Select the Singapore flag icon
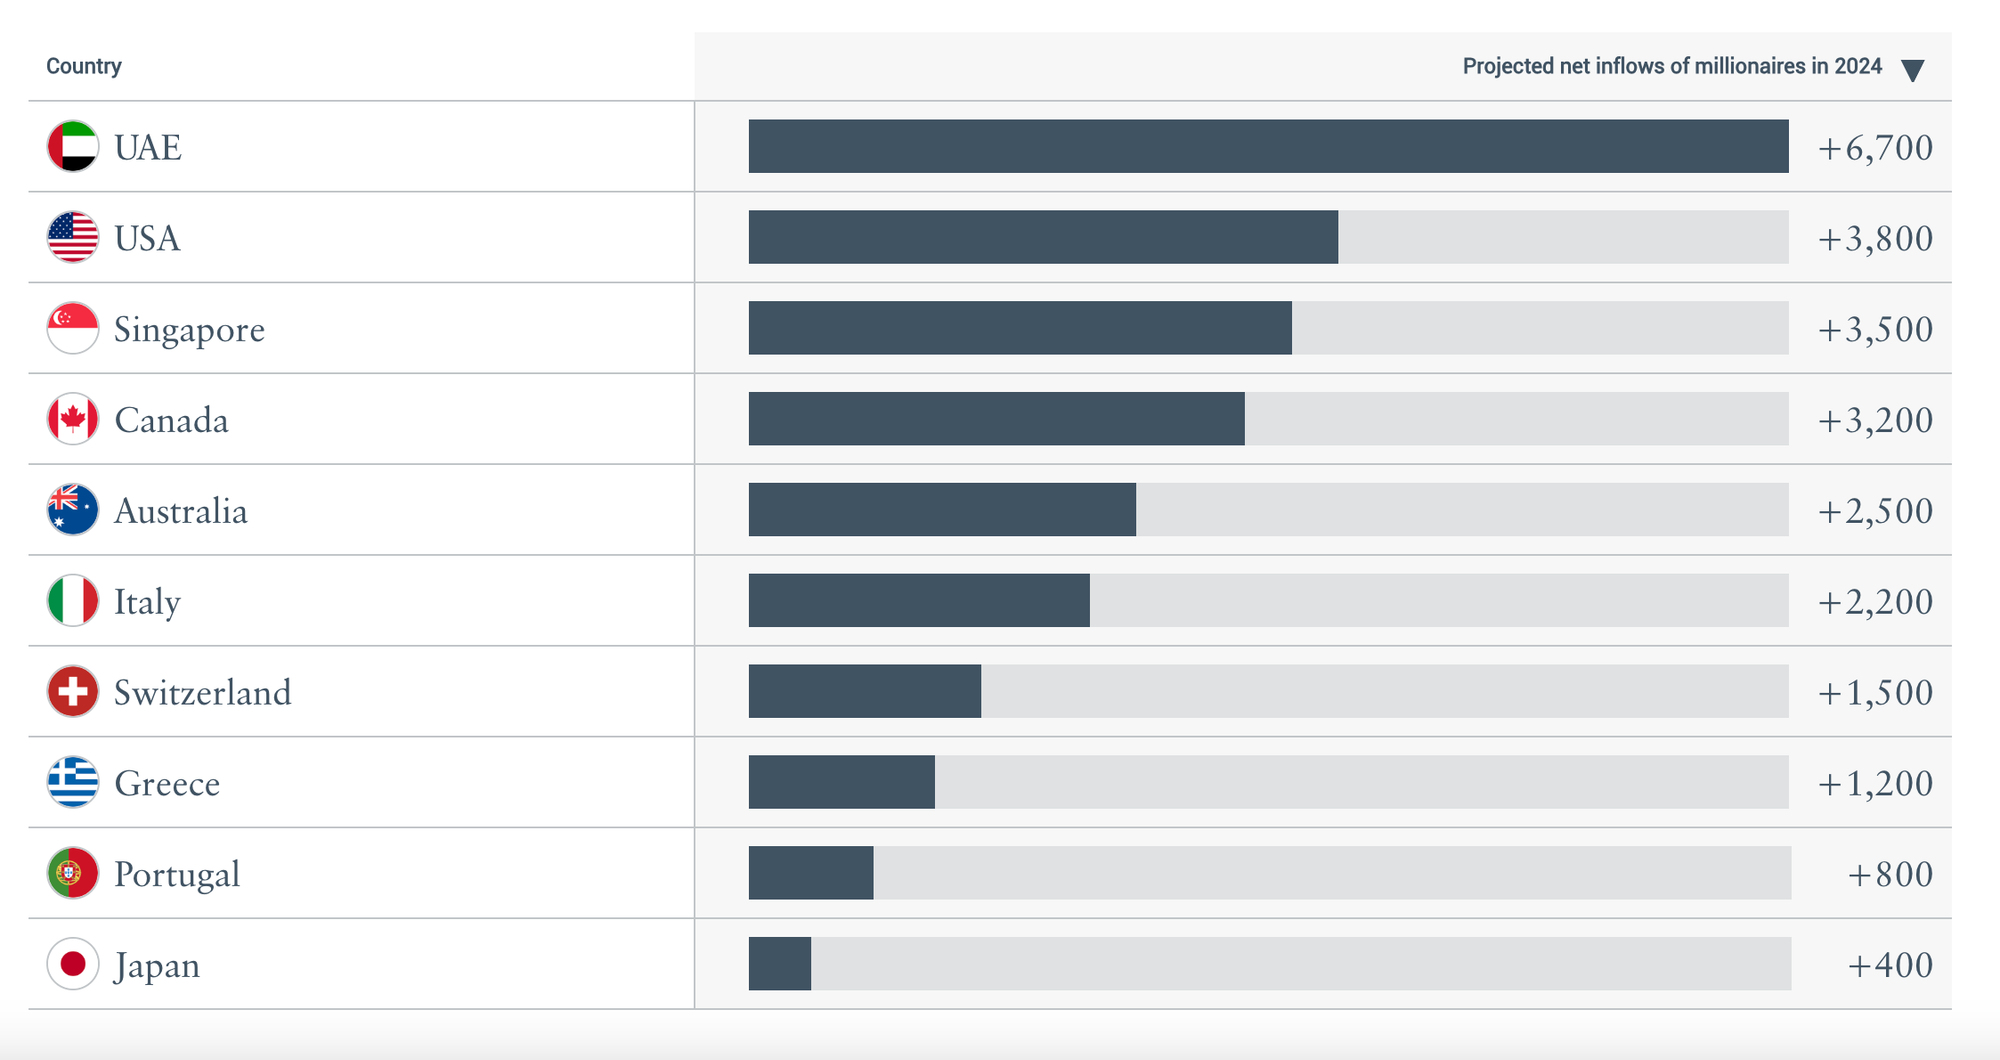 [73, 328]
